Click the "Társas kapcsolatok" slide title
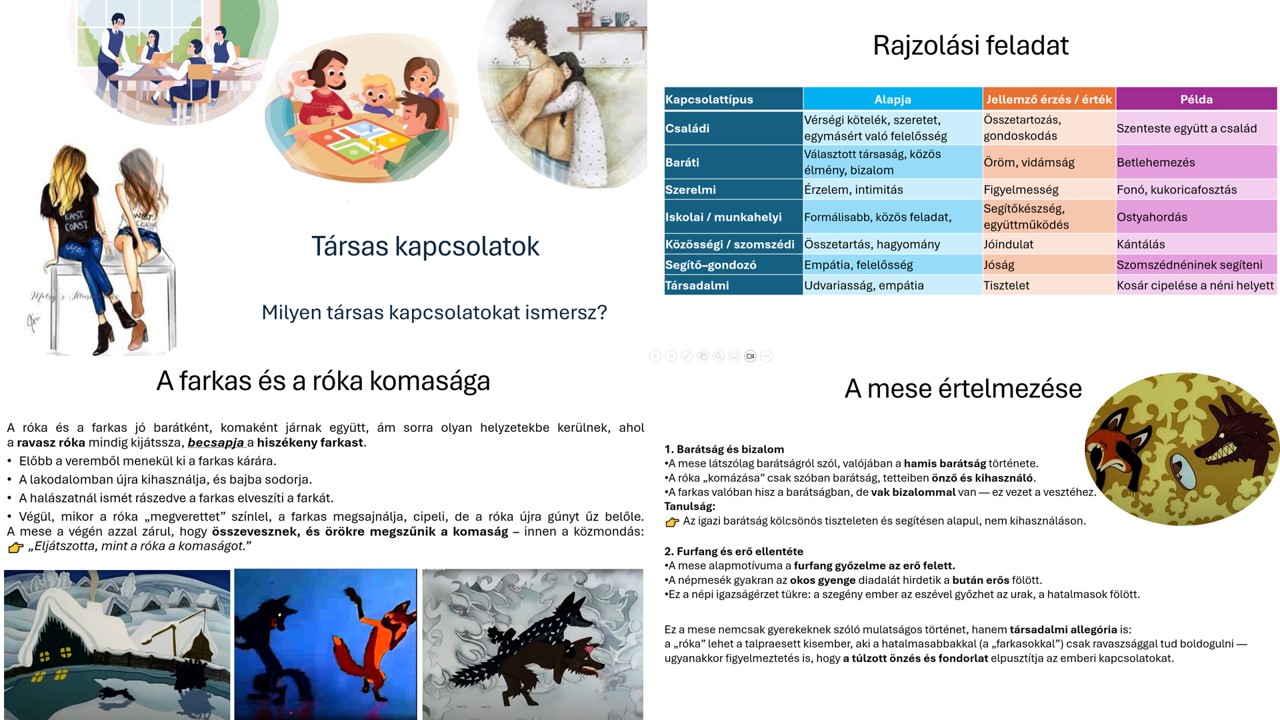Viewport: 1280px width, 720px height. point(425,246)
